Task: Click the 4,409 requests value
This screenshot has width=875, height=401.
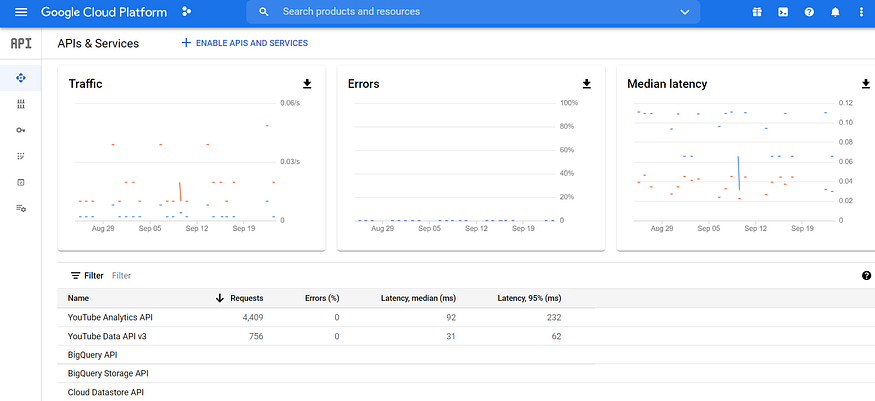Action: (x=253, y=317)
